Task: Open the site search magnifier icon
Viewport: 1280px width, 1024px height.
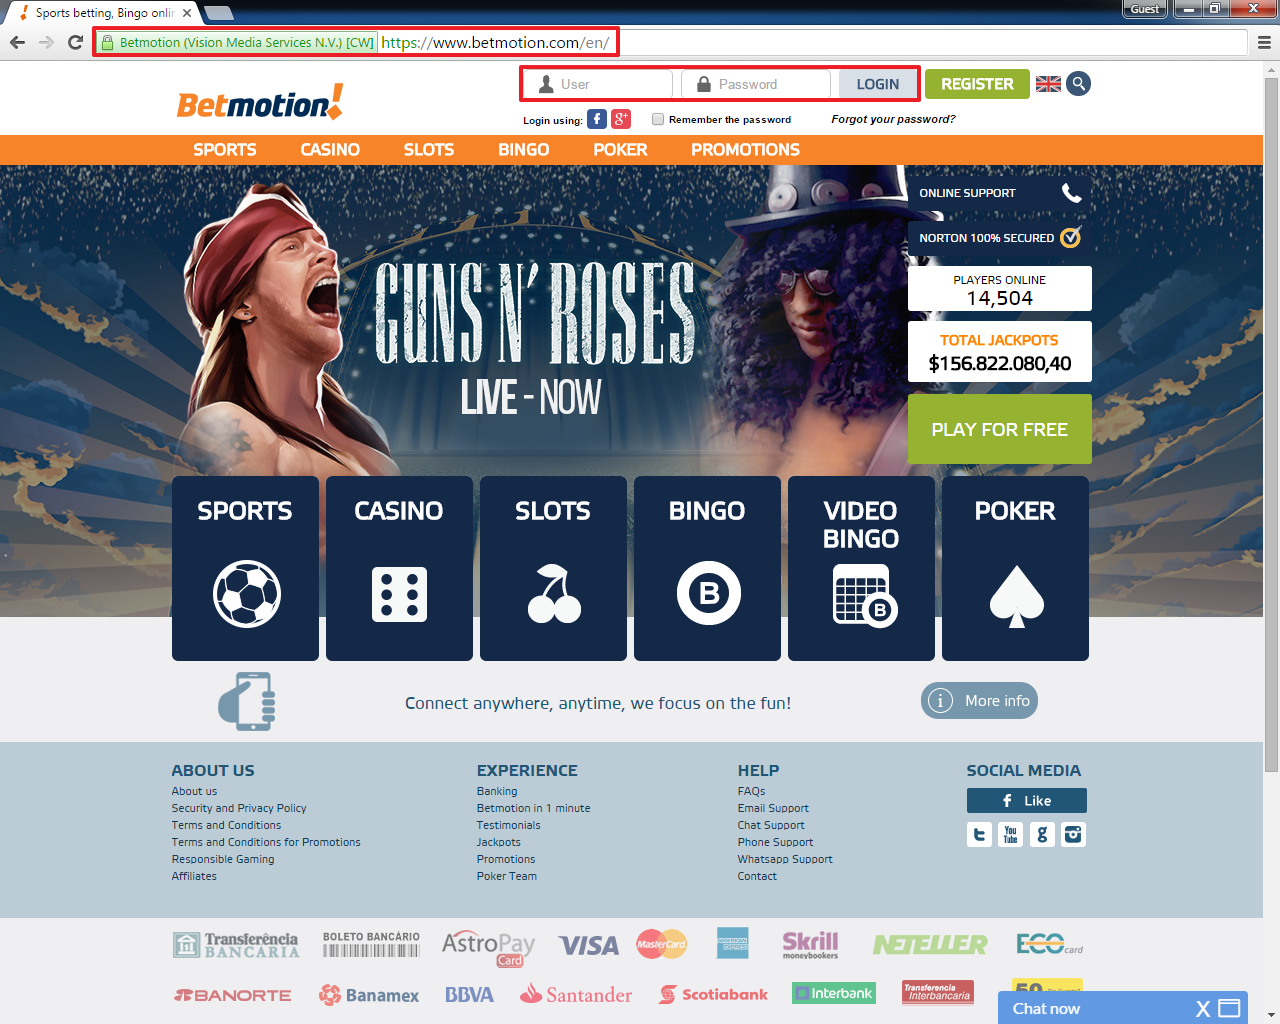Action: 1078,84
